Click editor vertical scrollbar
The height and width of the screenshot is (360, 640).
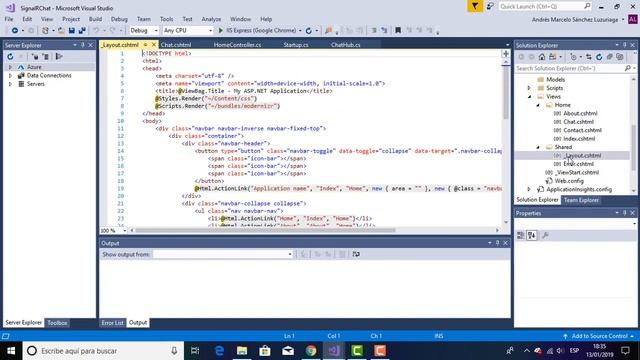506,92
